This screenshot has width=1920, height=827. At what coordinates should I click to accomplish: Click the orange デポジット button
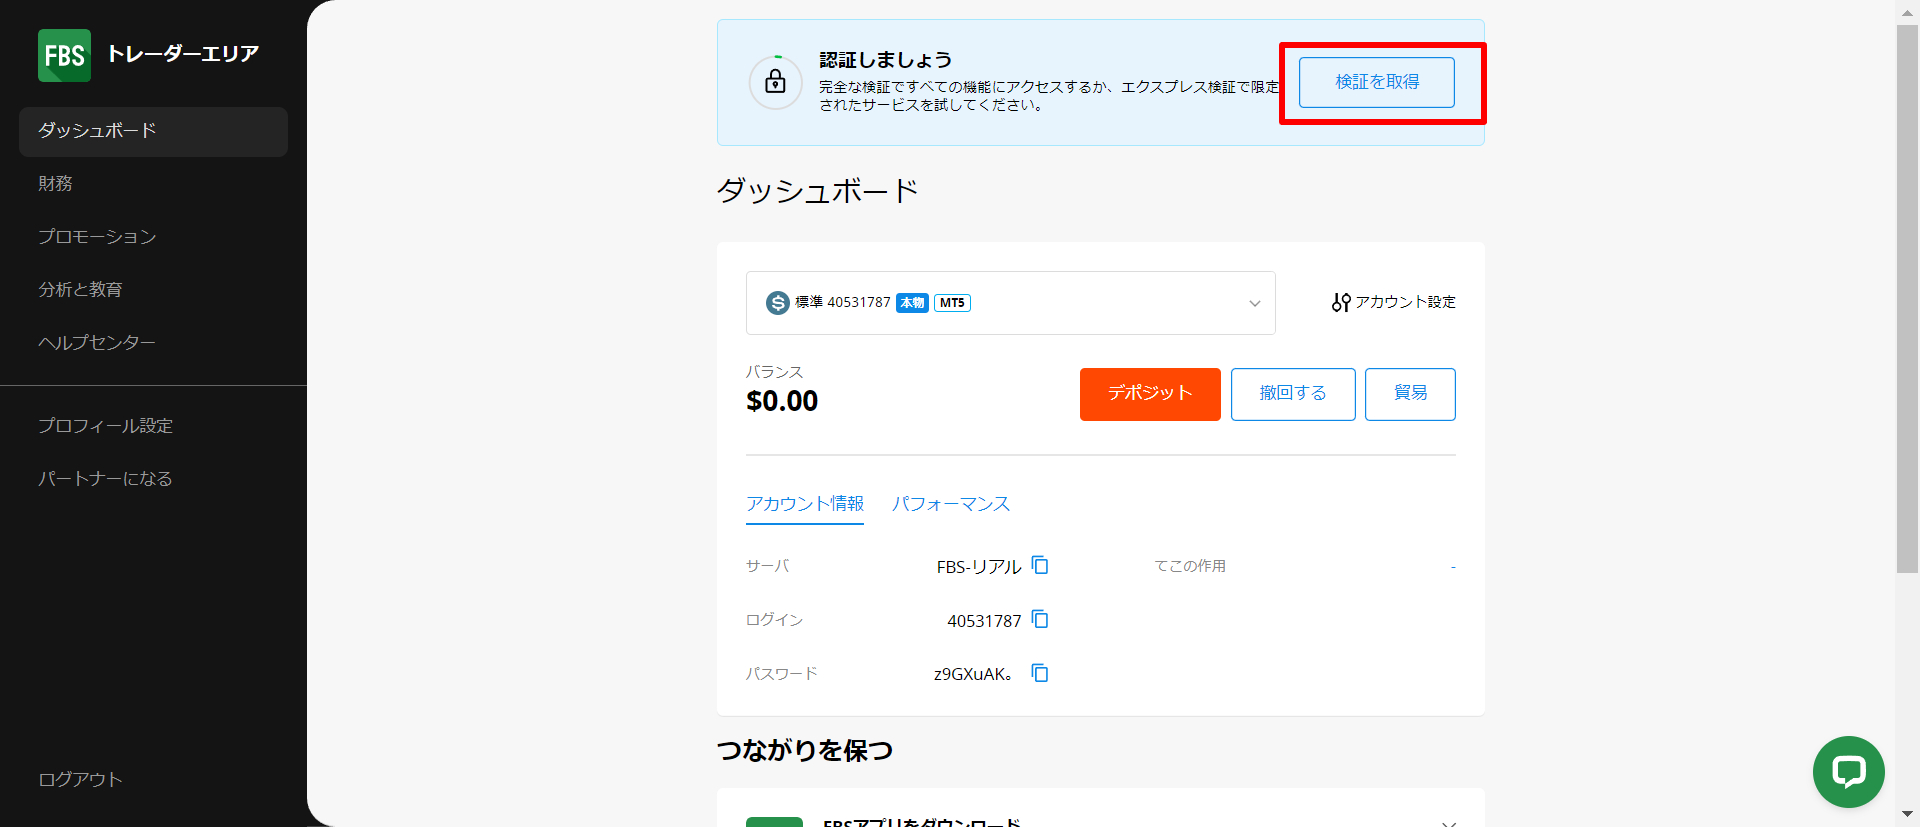1150,394
